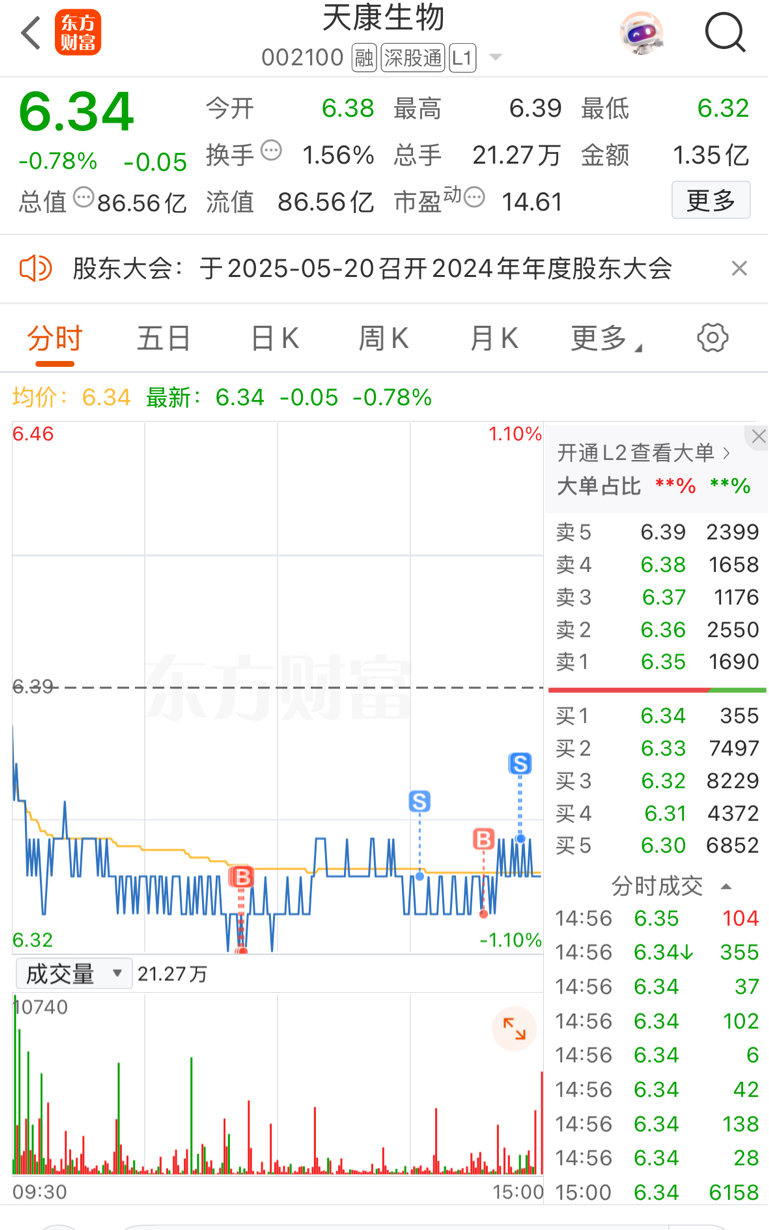Tap the 15:00 trade with volume 6158
Viewport: 769px width, 1230px height.
click(657, 1192)
